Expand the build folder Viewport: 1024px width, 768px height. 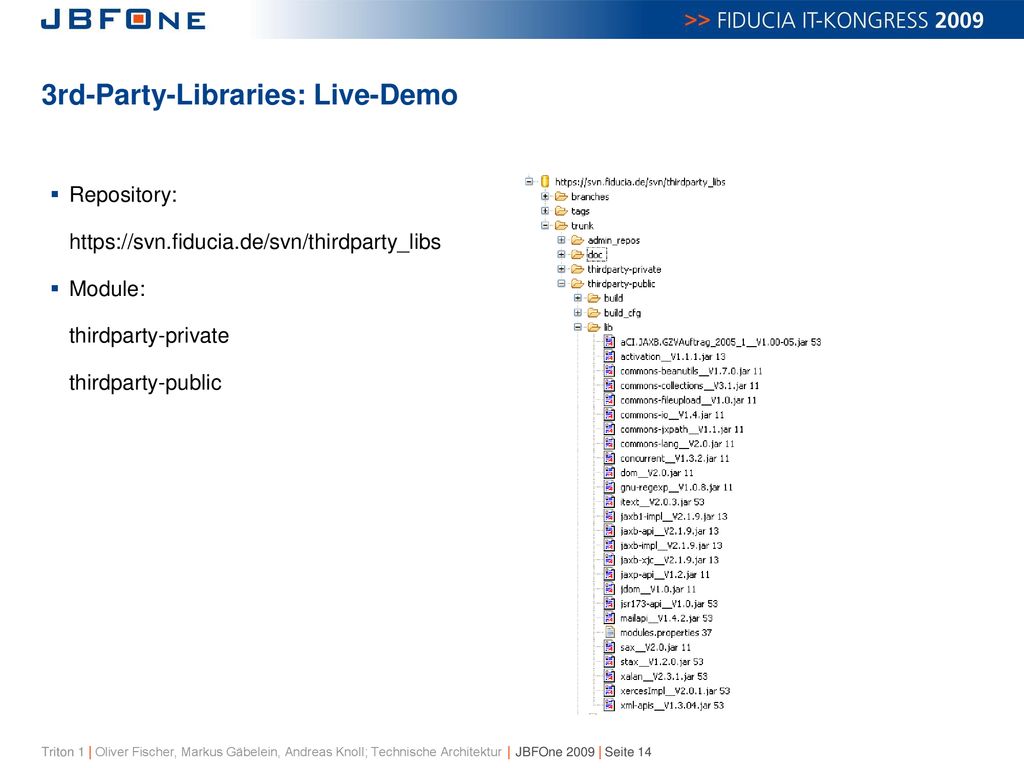(x=578, y=298)
